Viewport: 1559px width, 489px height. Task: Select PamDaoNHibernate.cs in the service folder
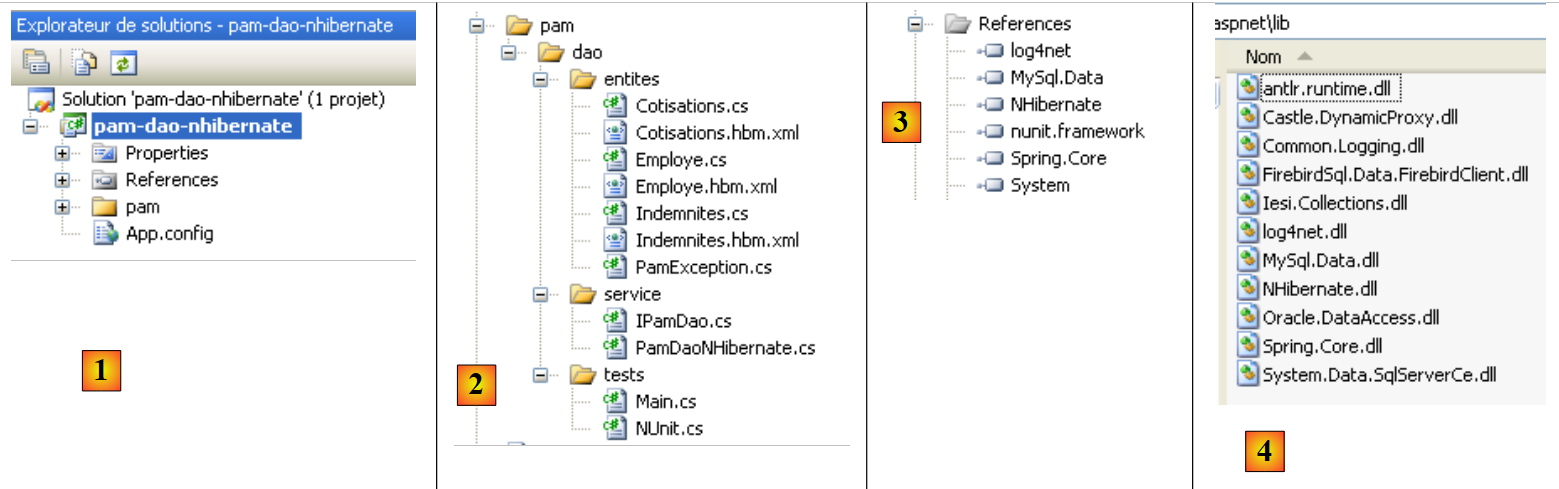[724, 348]
